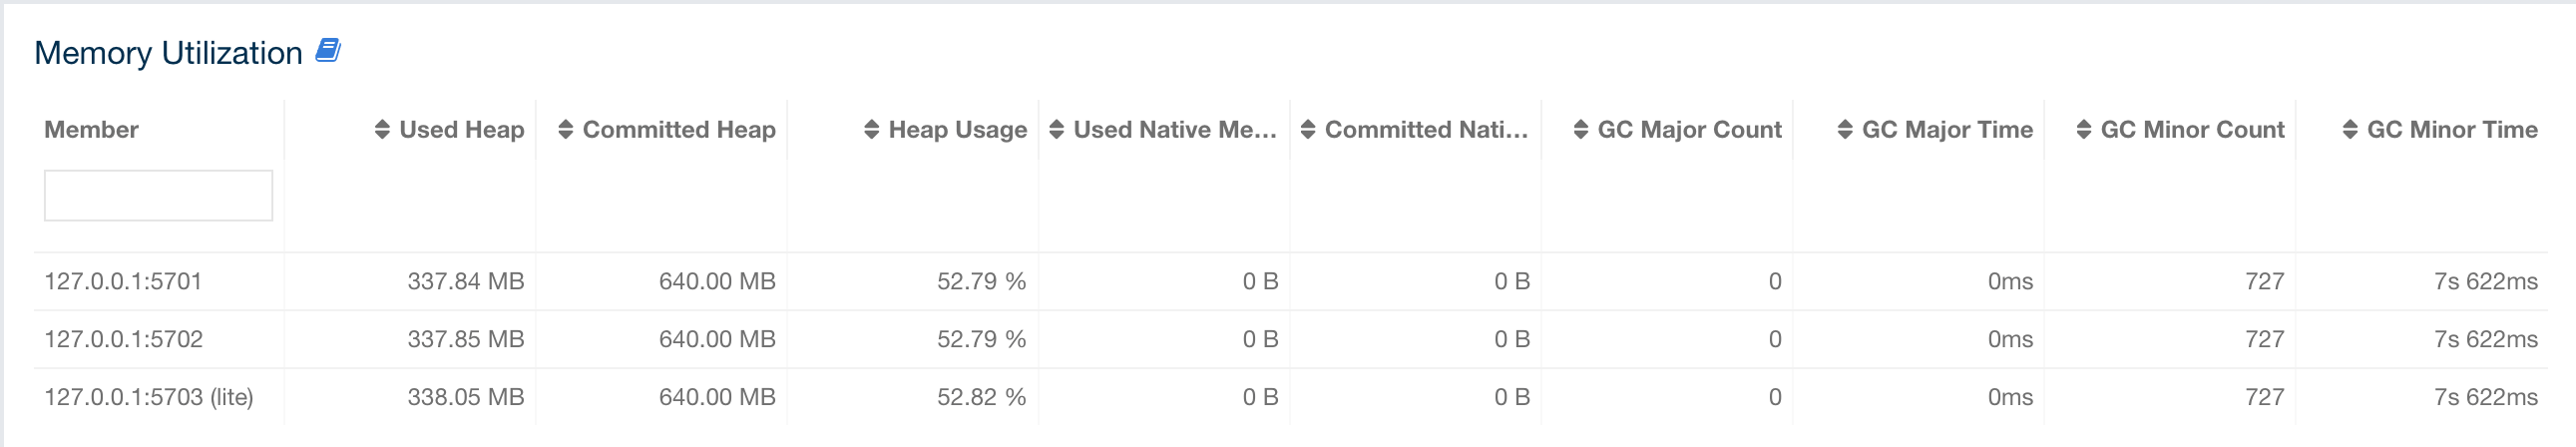Open Memory Utilization documentation book icon

click(x=328, y=50)
